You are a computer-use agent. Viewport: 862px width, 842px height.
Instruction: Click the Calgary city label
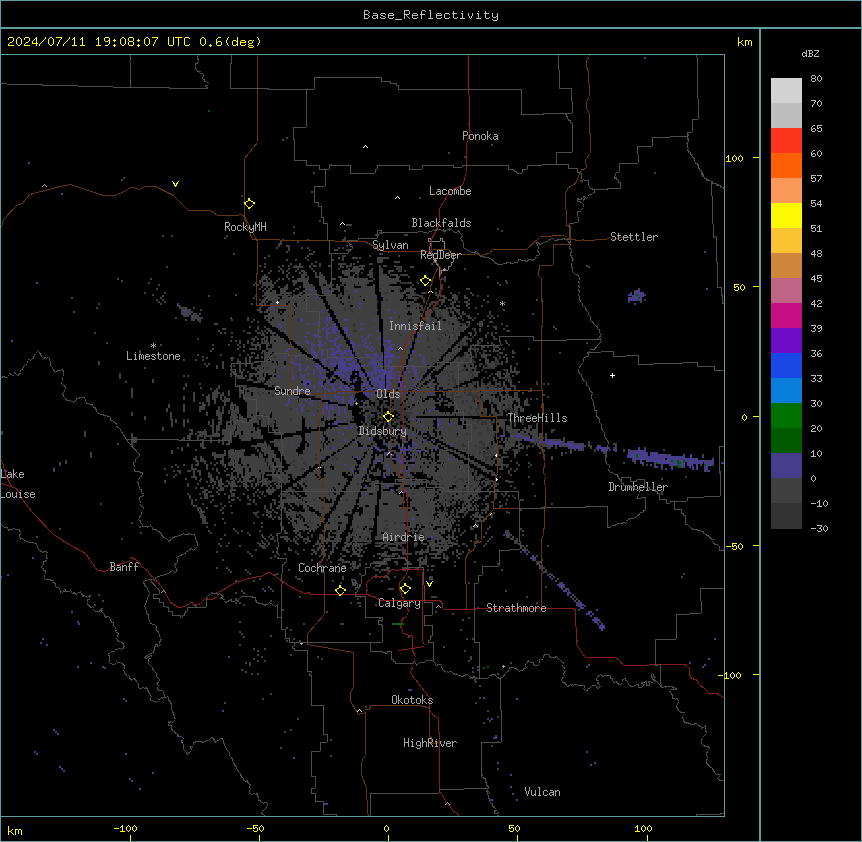[x=399, y=603]
